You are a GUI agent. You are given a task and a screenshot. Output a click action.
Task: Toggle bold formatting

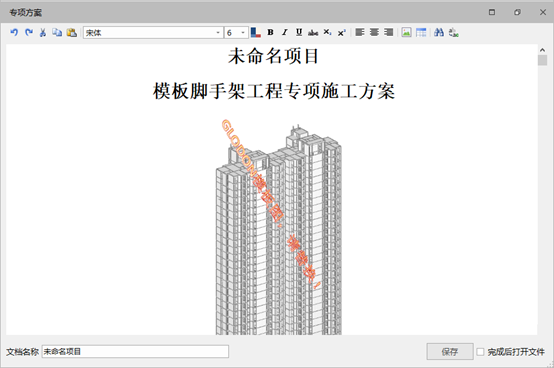[270, 32]
